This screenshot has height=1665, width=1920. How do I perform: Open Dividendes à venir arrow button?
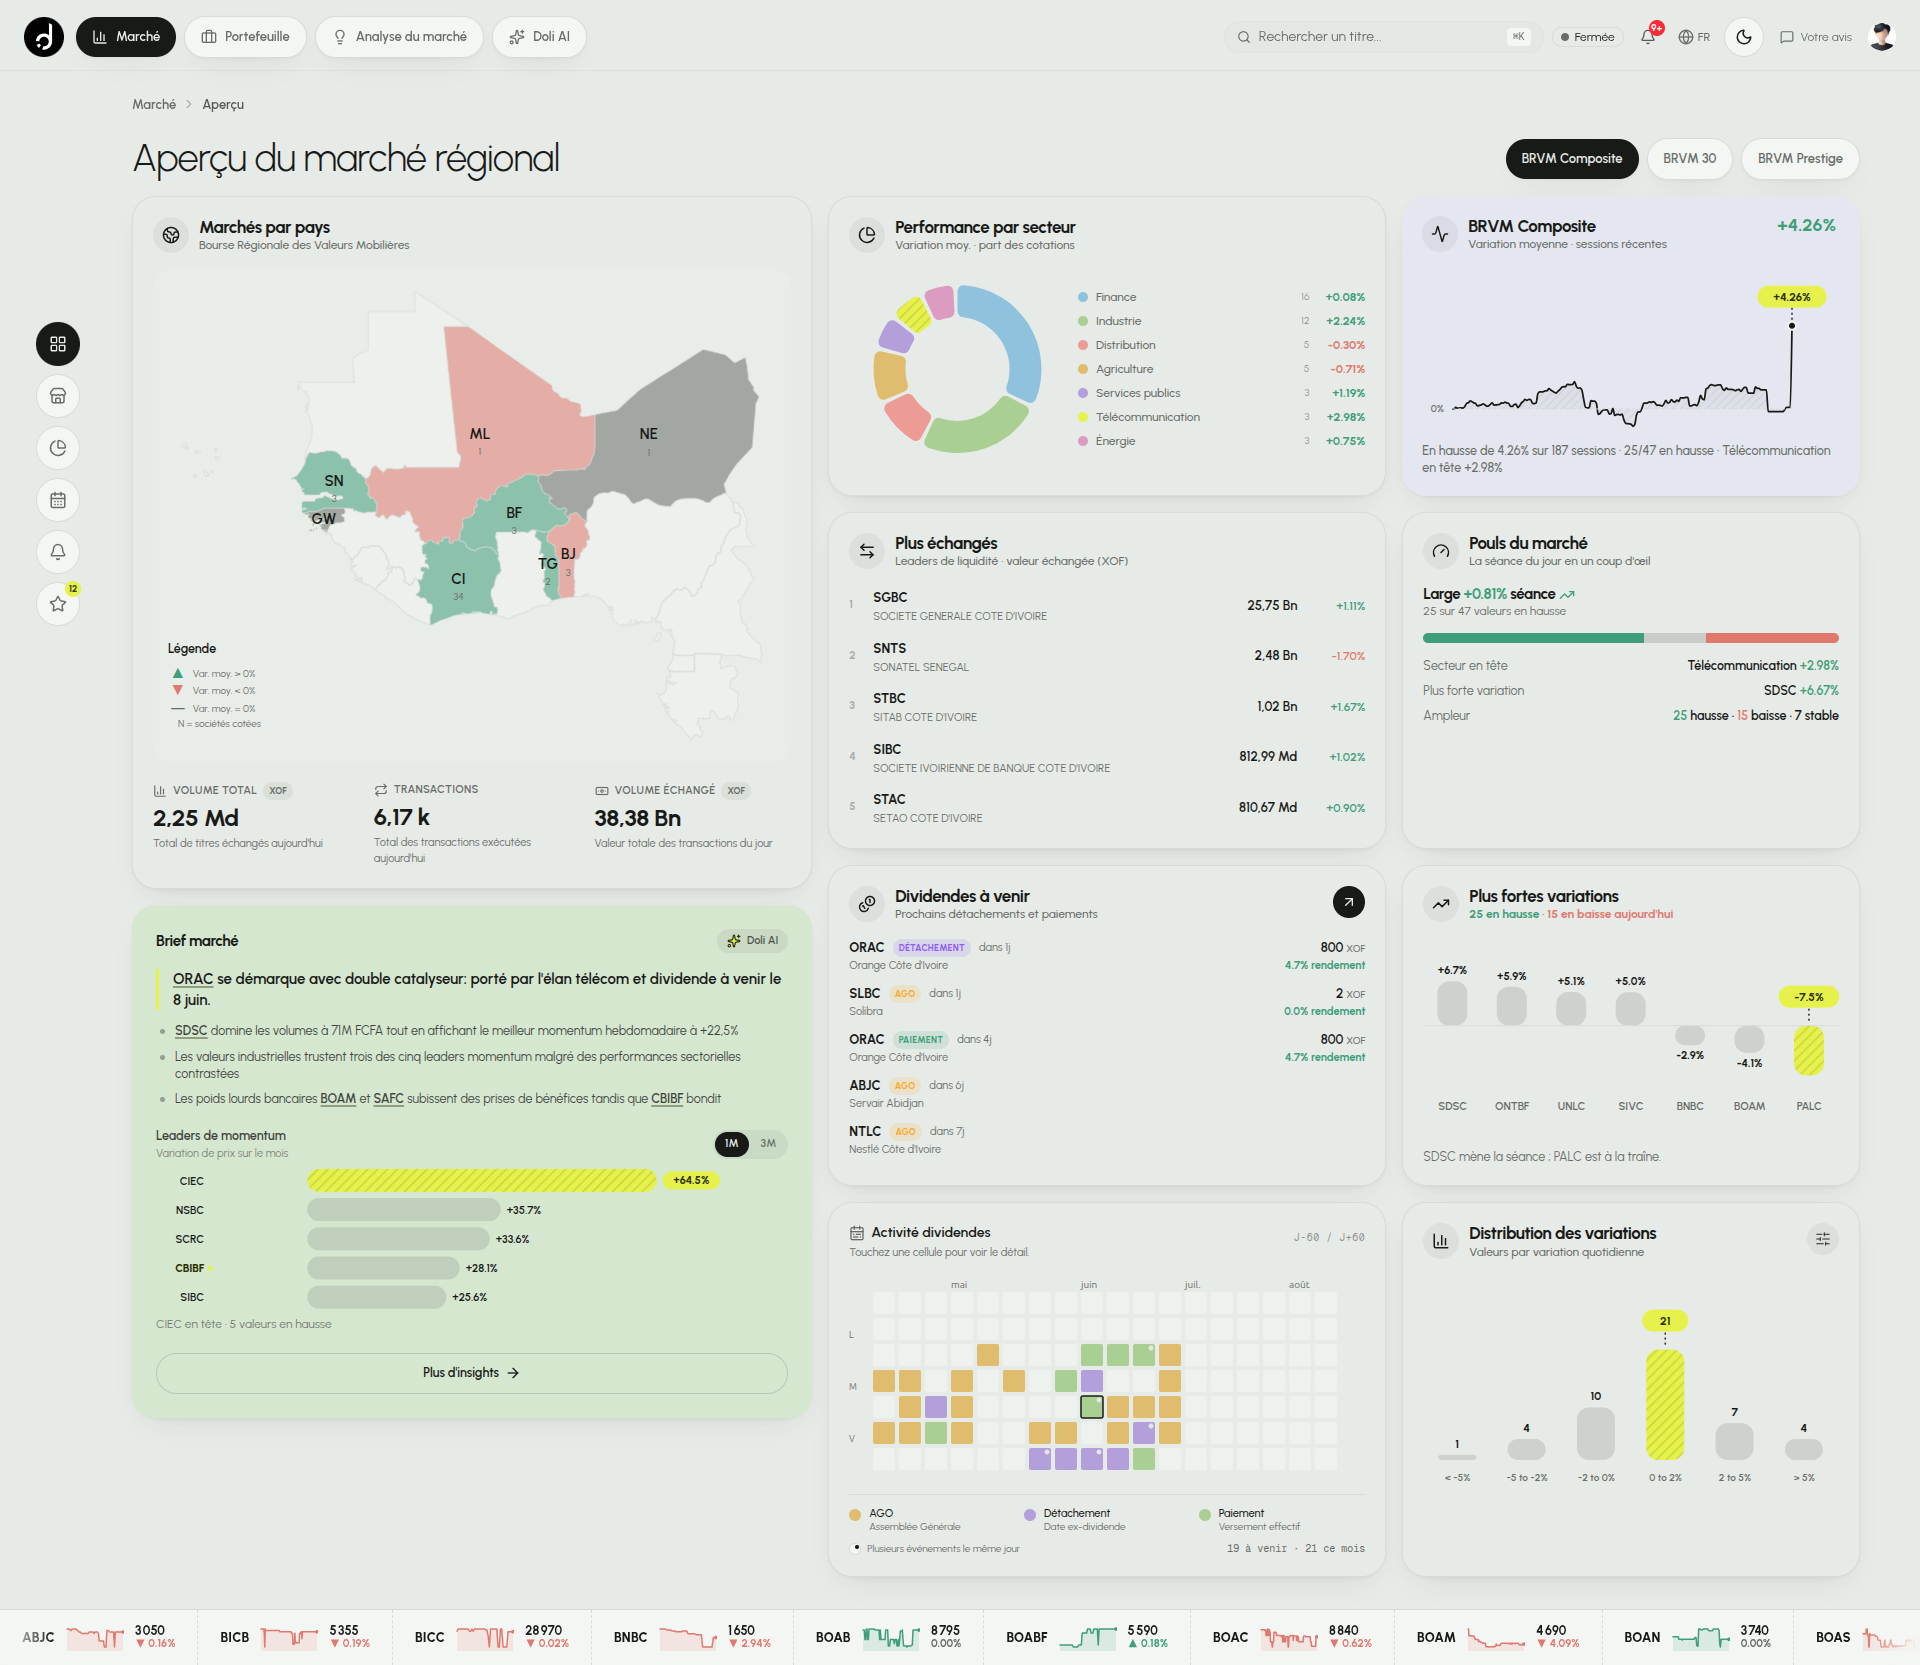coord(1349,902)
